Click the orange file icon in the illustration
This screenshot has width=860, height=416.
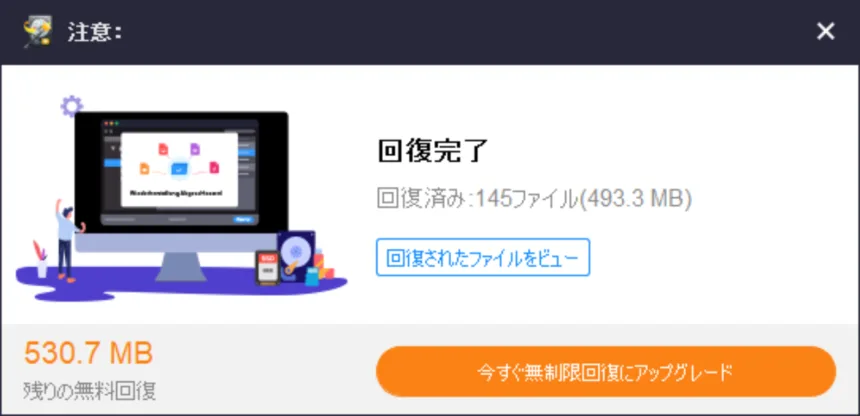tap(144, 168)
